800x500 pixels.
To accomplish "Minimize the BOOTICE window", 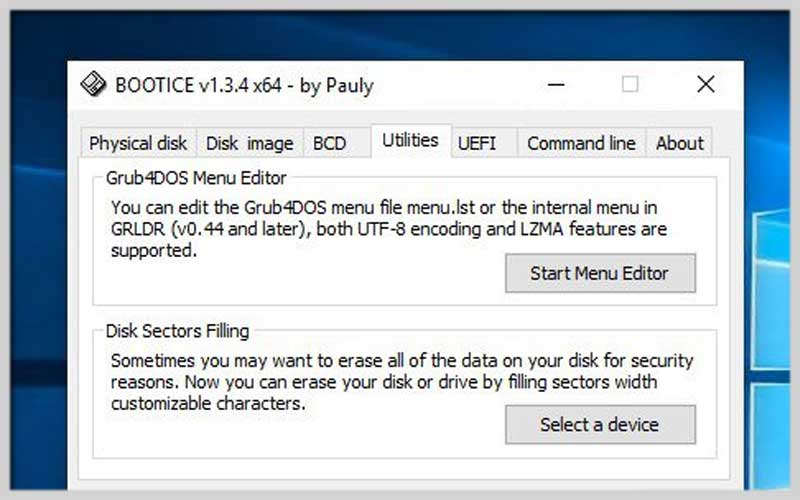I will click(x=556, y=84).
